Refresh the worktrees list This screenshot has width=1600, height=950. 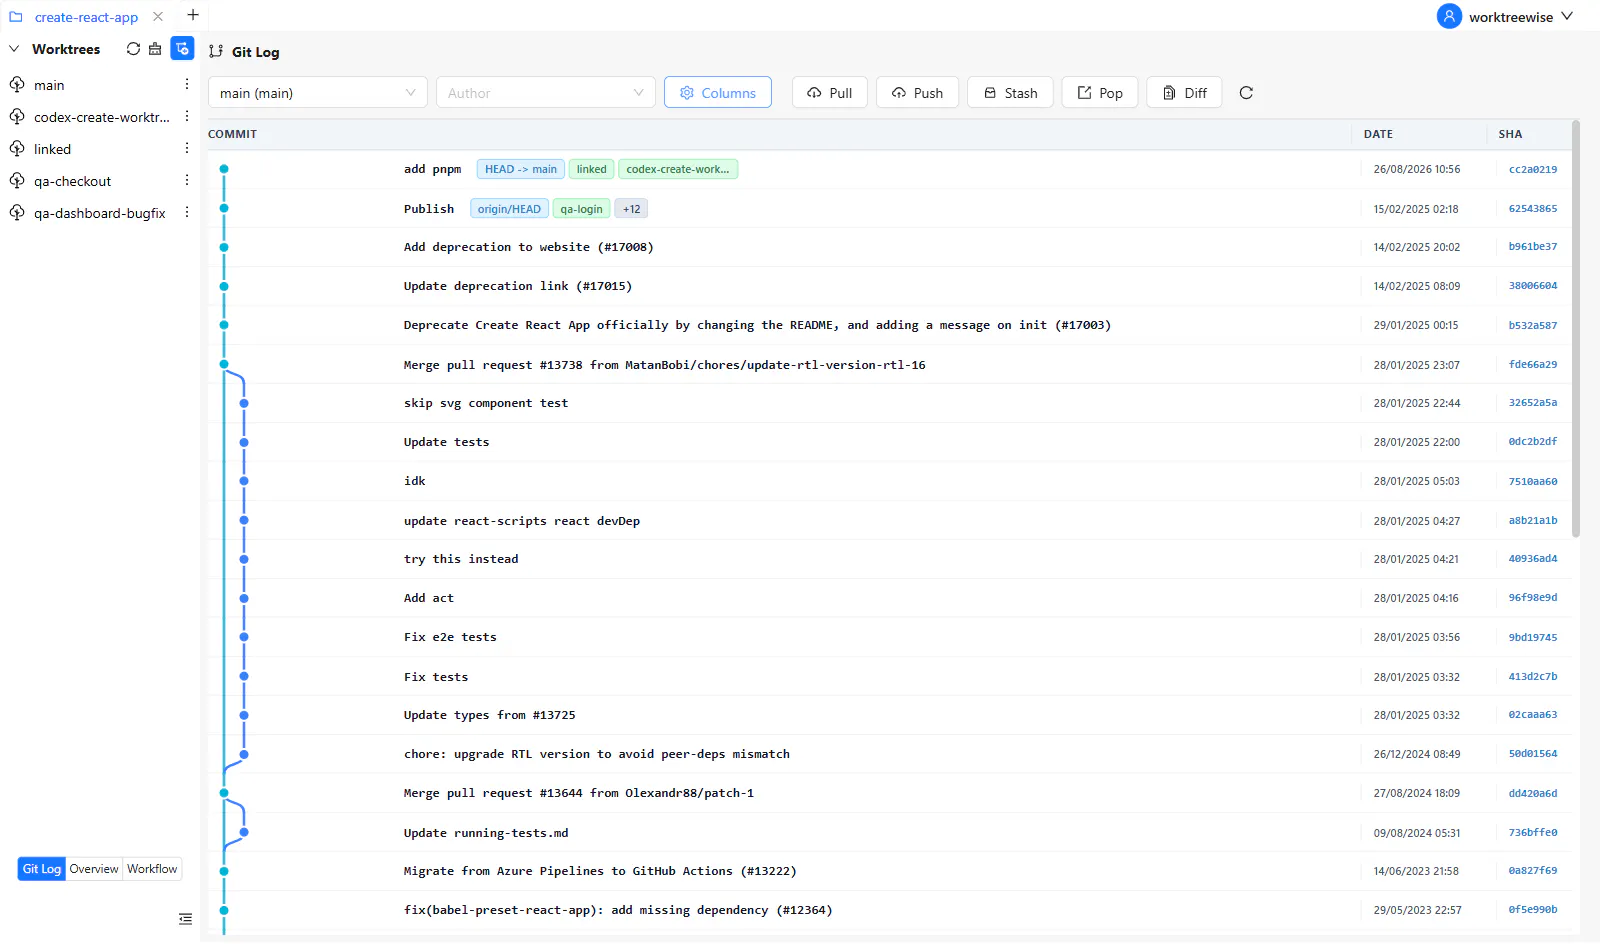tap(133, 49)
